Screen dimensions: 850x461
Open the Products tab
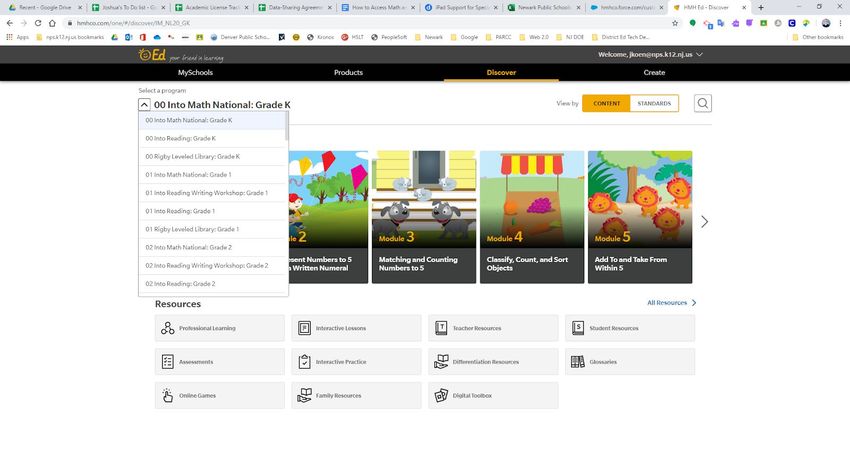348,72
